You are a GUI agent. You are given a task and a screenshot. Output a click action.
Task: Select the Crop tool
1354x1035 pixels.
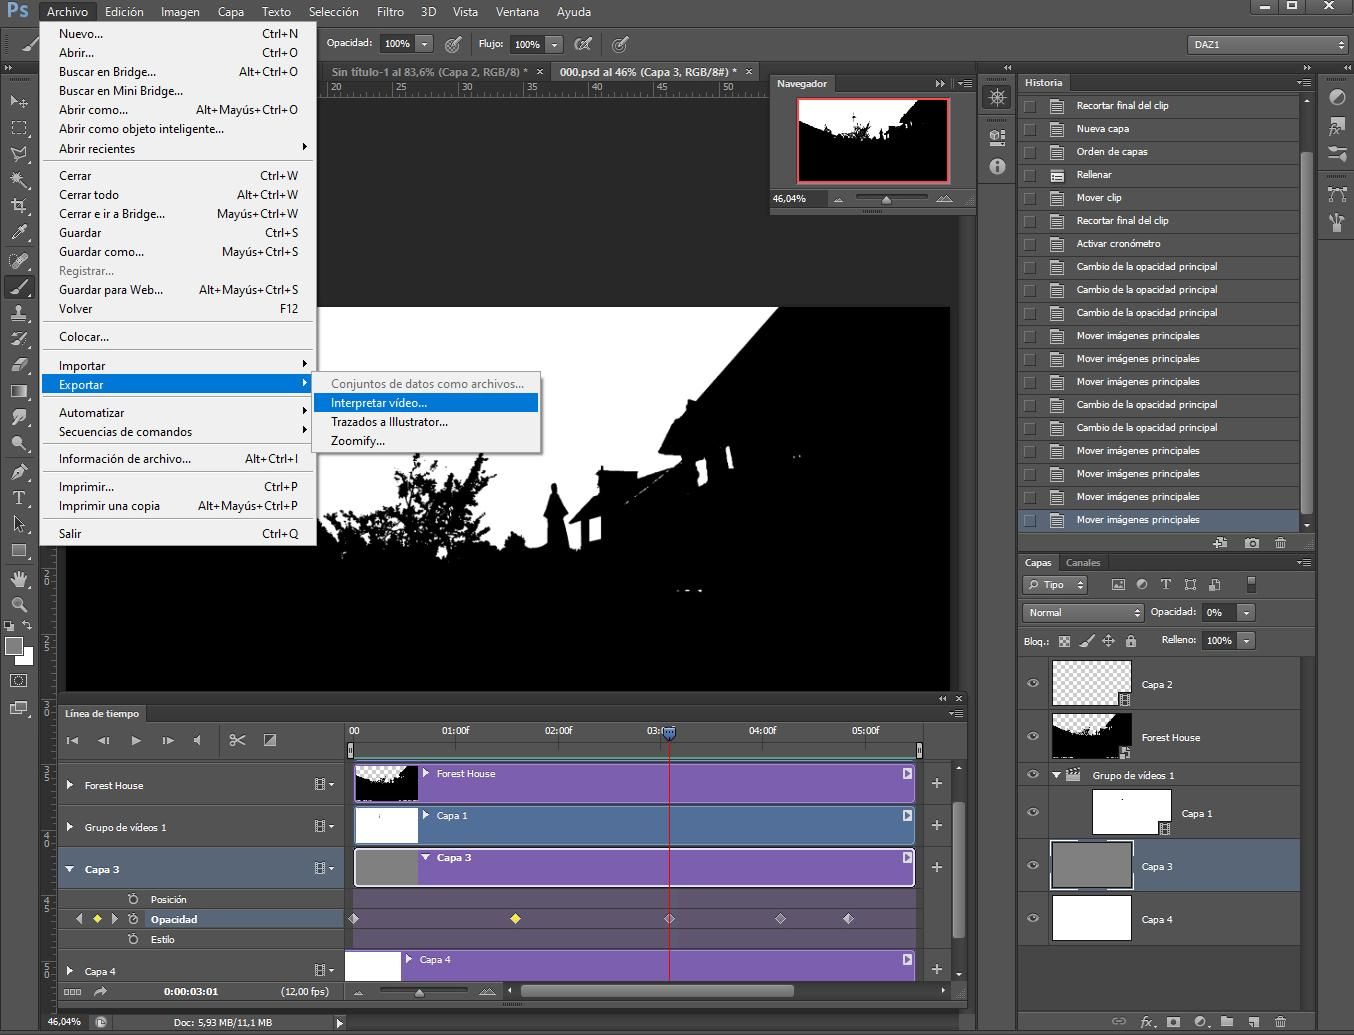19,204
